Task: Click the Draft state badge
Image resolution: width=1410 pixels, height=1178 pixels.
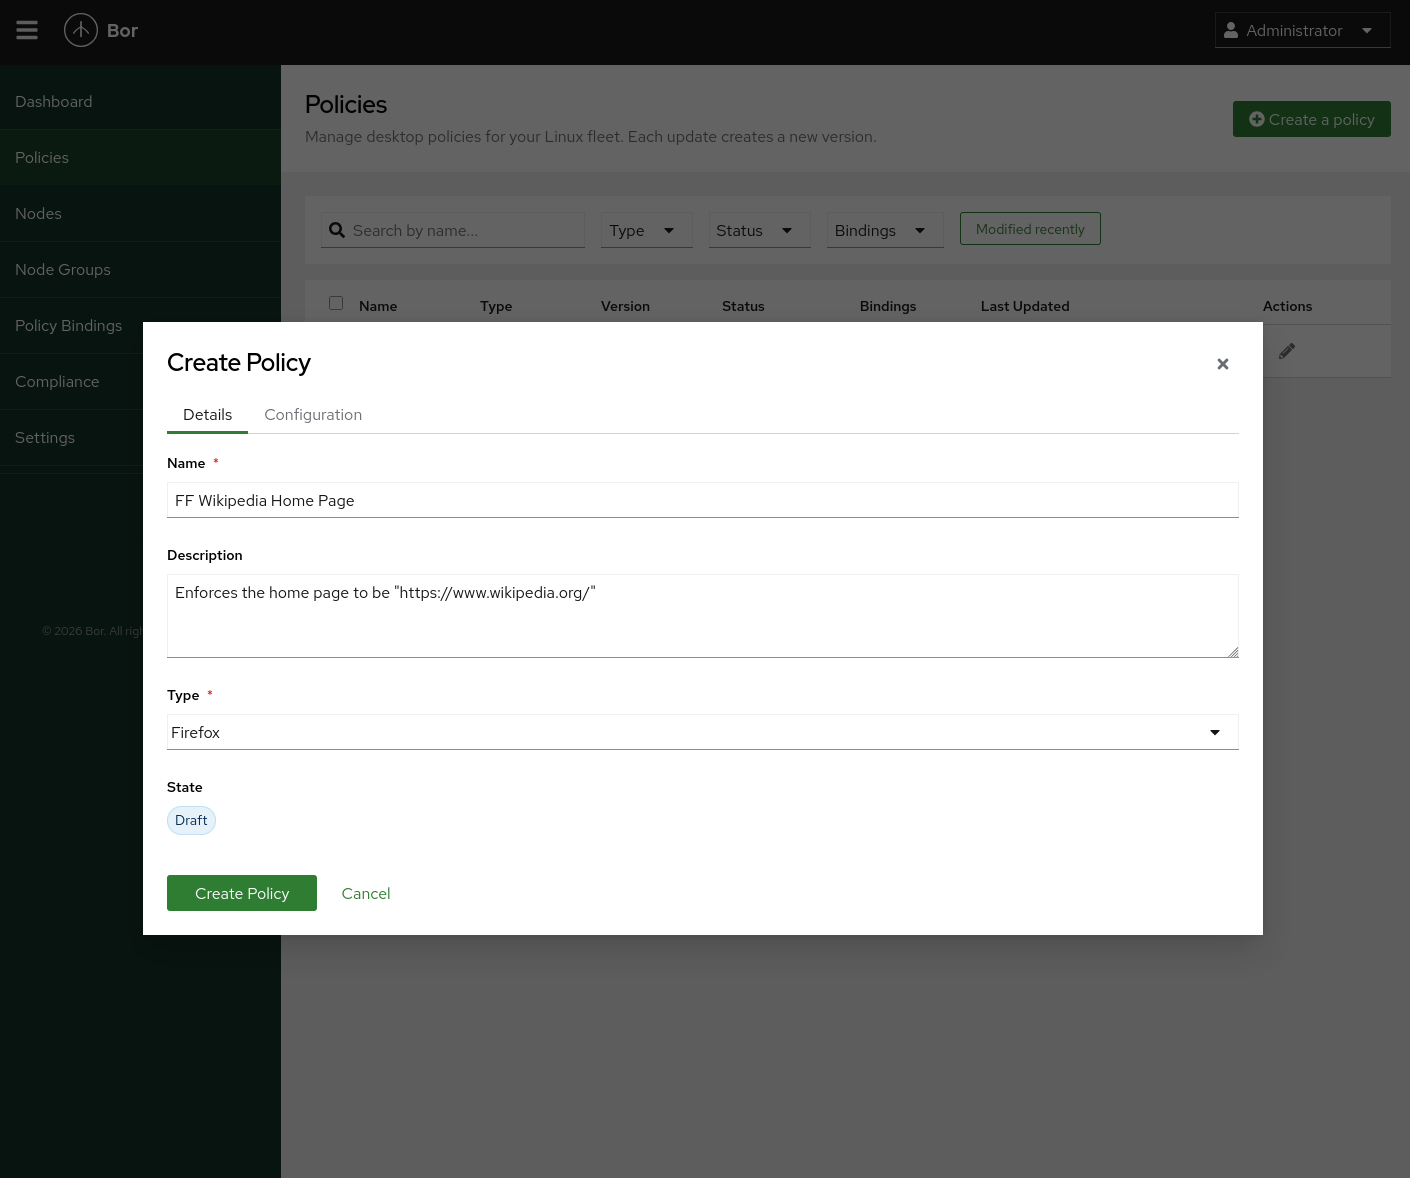Action: pyautogui.click(x=191, y=820)
